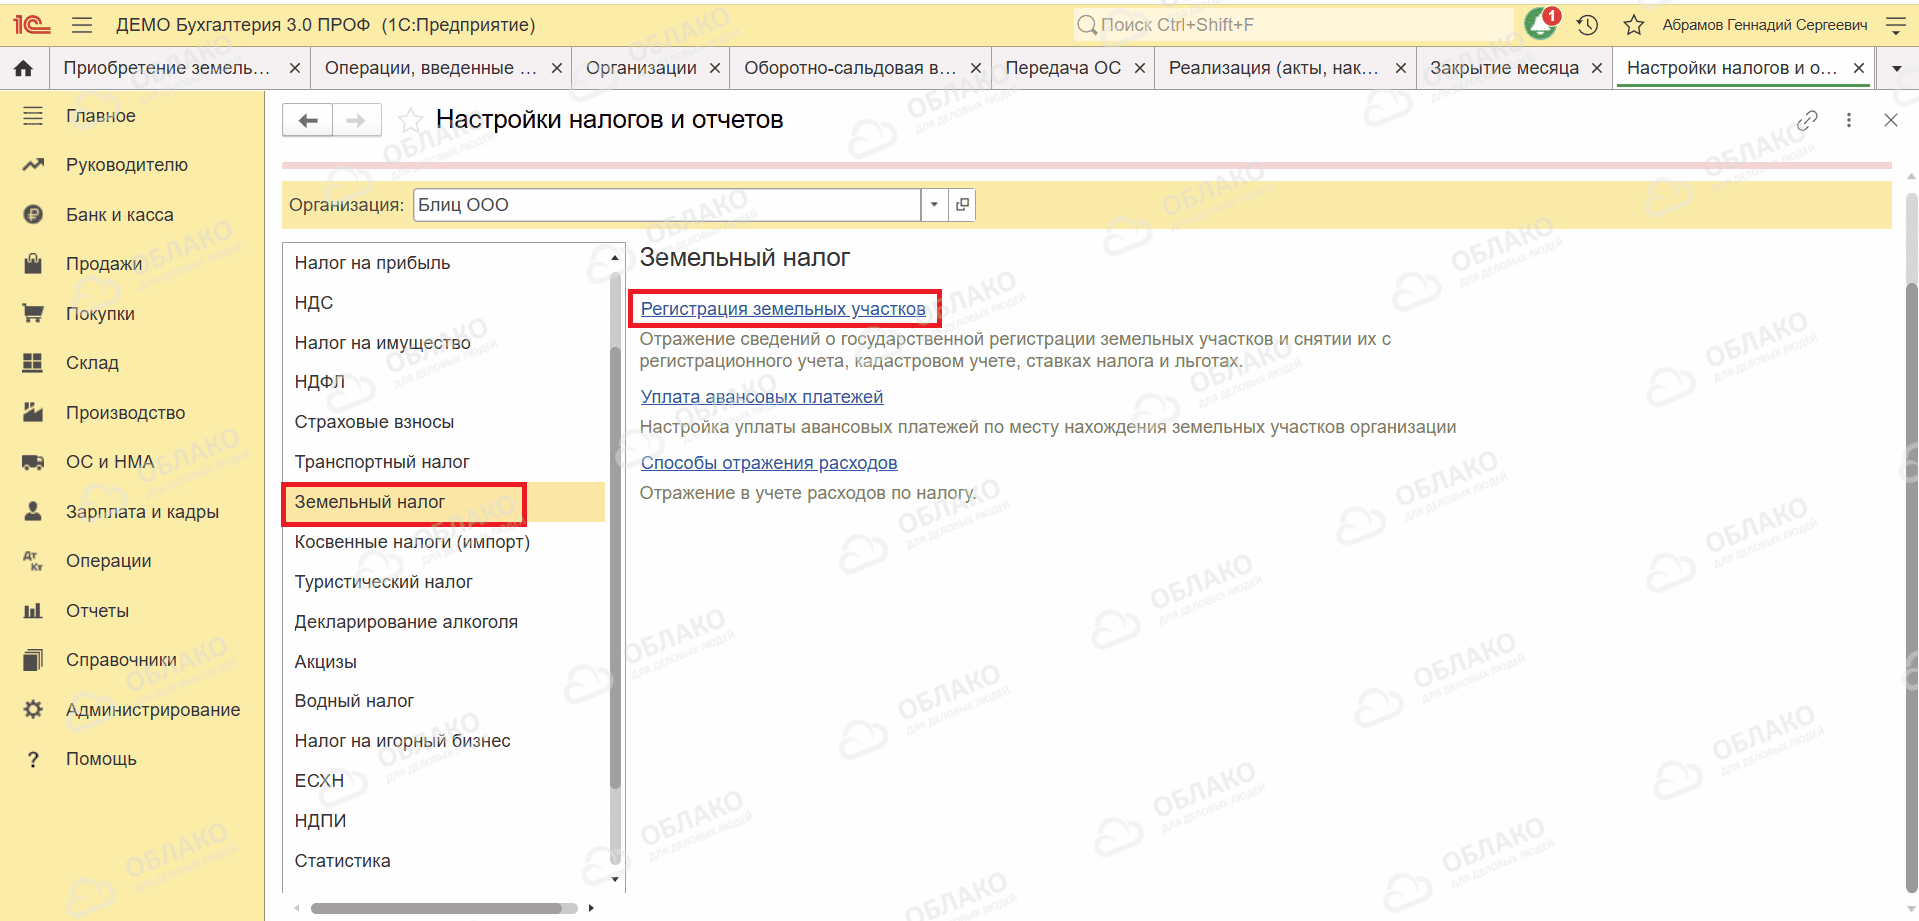The height and width of the screenshot is (921, 1919).
Task: Select ЕСХН in the tax list
Action: (x=445, y=781)
